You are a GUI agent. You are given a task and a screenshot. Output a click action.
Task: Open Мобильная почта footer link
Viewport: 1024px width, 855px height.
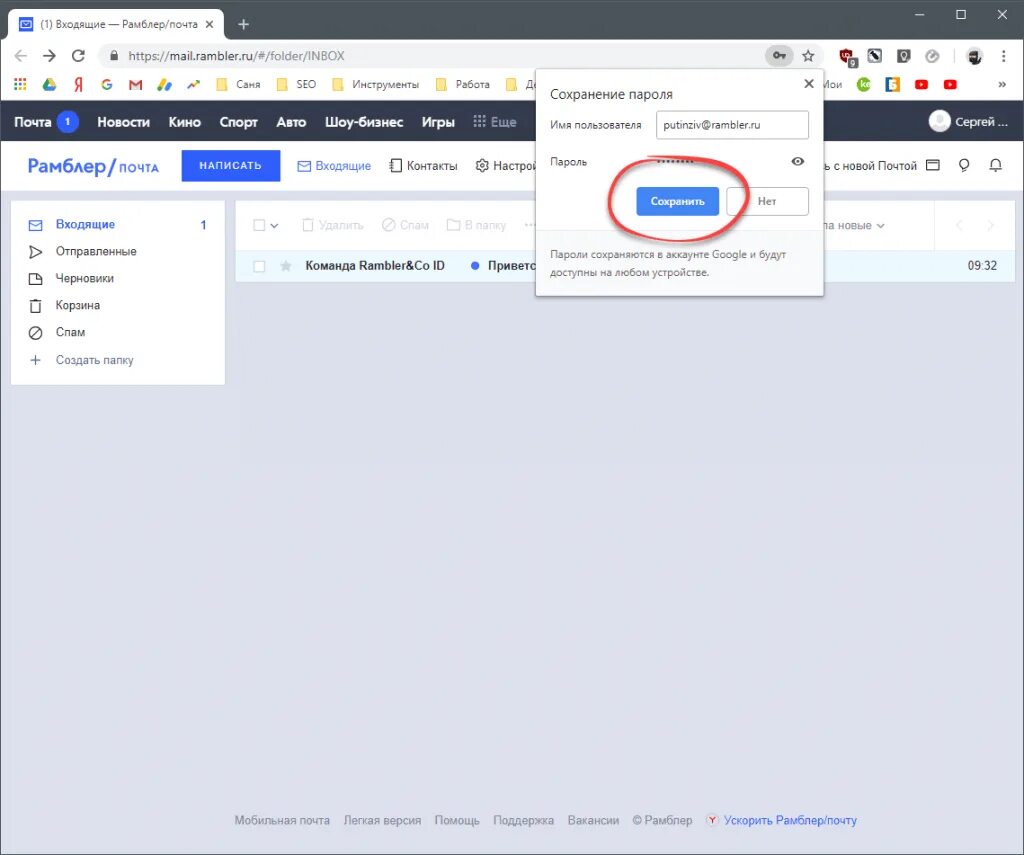[282, 820]
